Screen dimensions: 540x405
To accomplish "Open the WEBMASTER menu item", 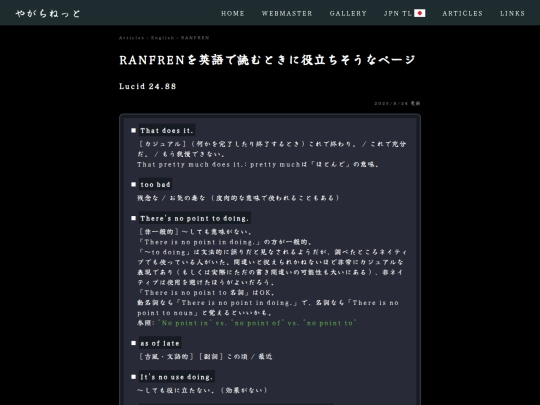I will [x=287, y=13].
